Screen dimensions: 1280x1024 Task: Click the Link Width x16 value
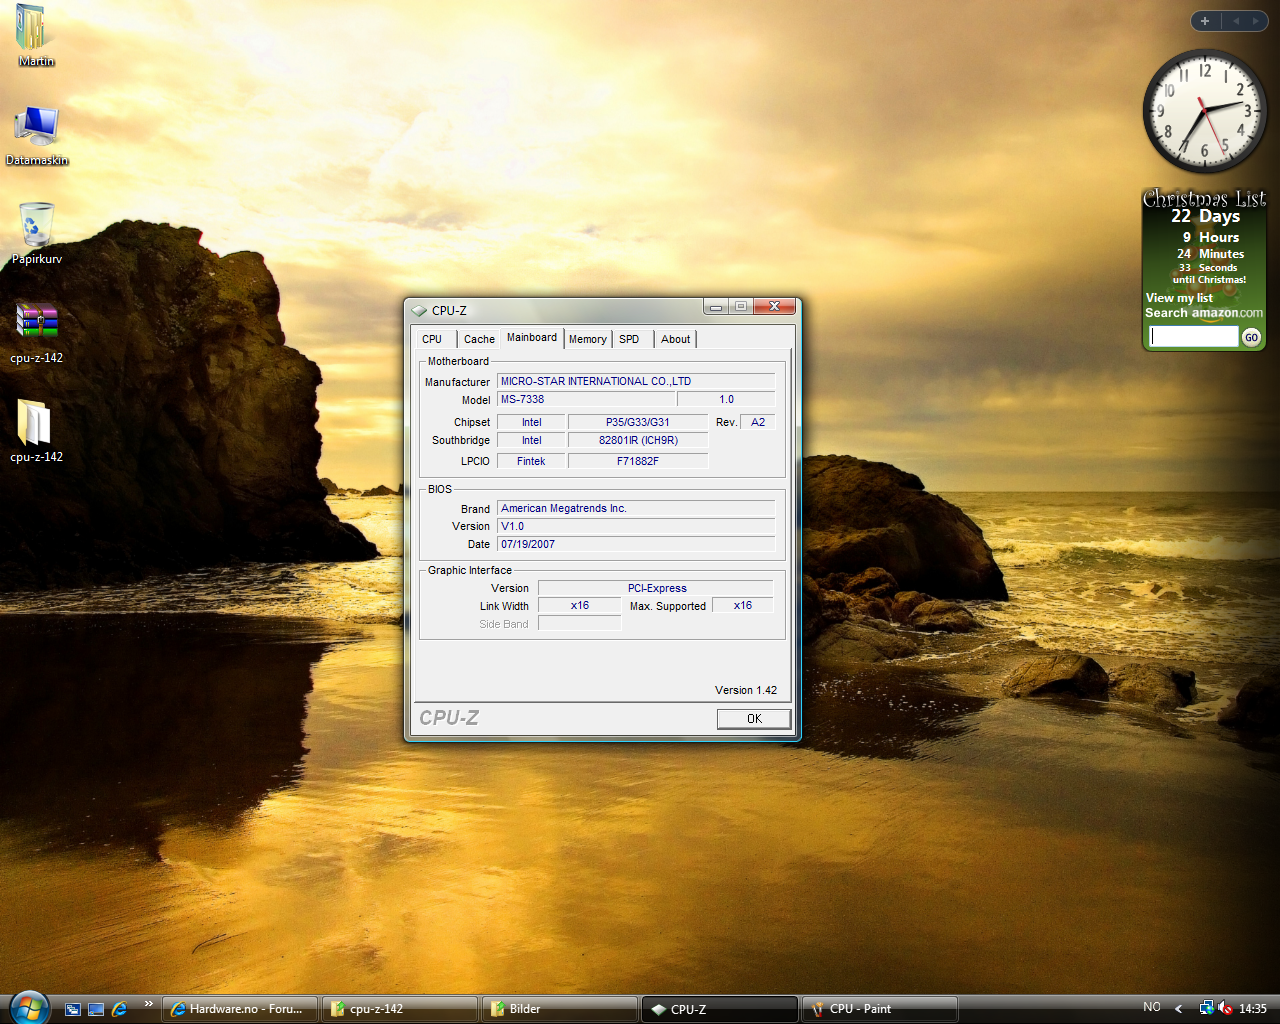click(x=580, y=605)
